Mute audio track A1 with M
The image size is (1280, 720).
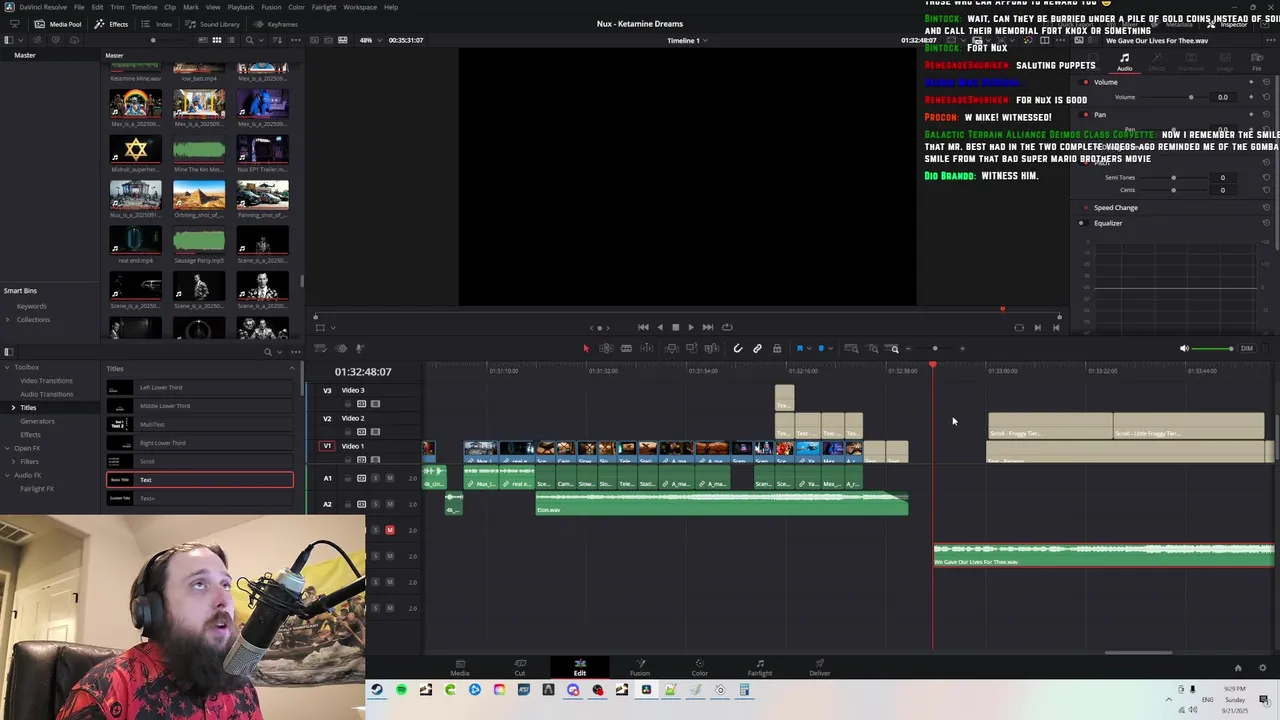pos(389,478)
